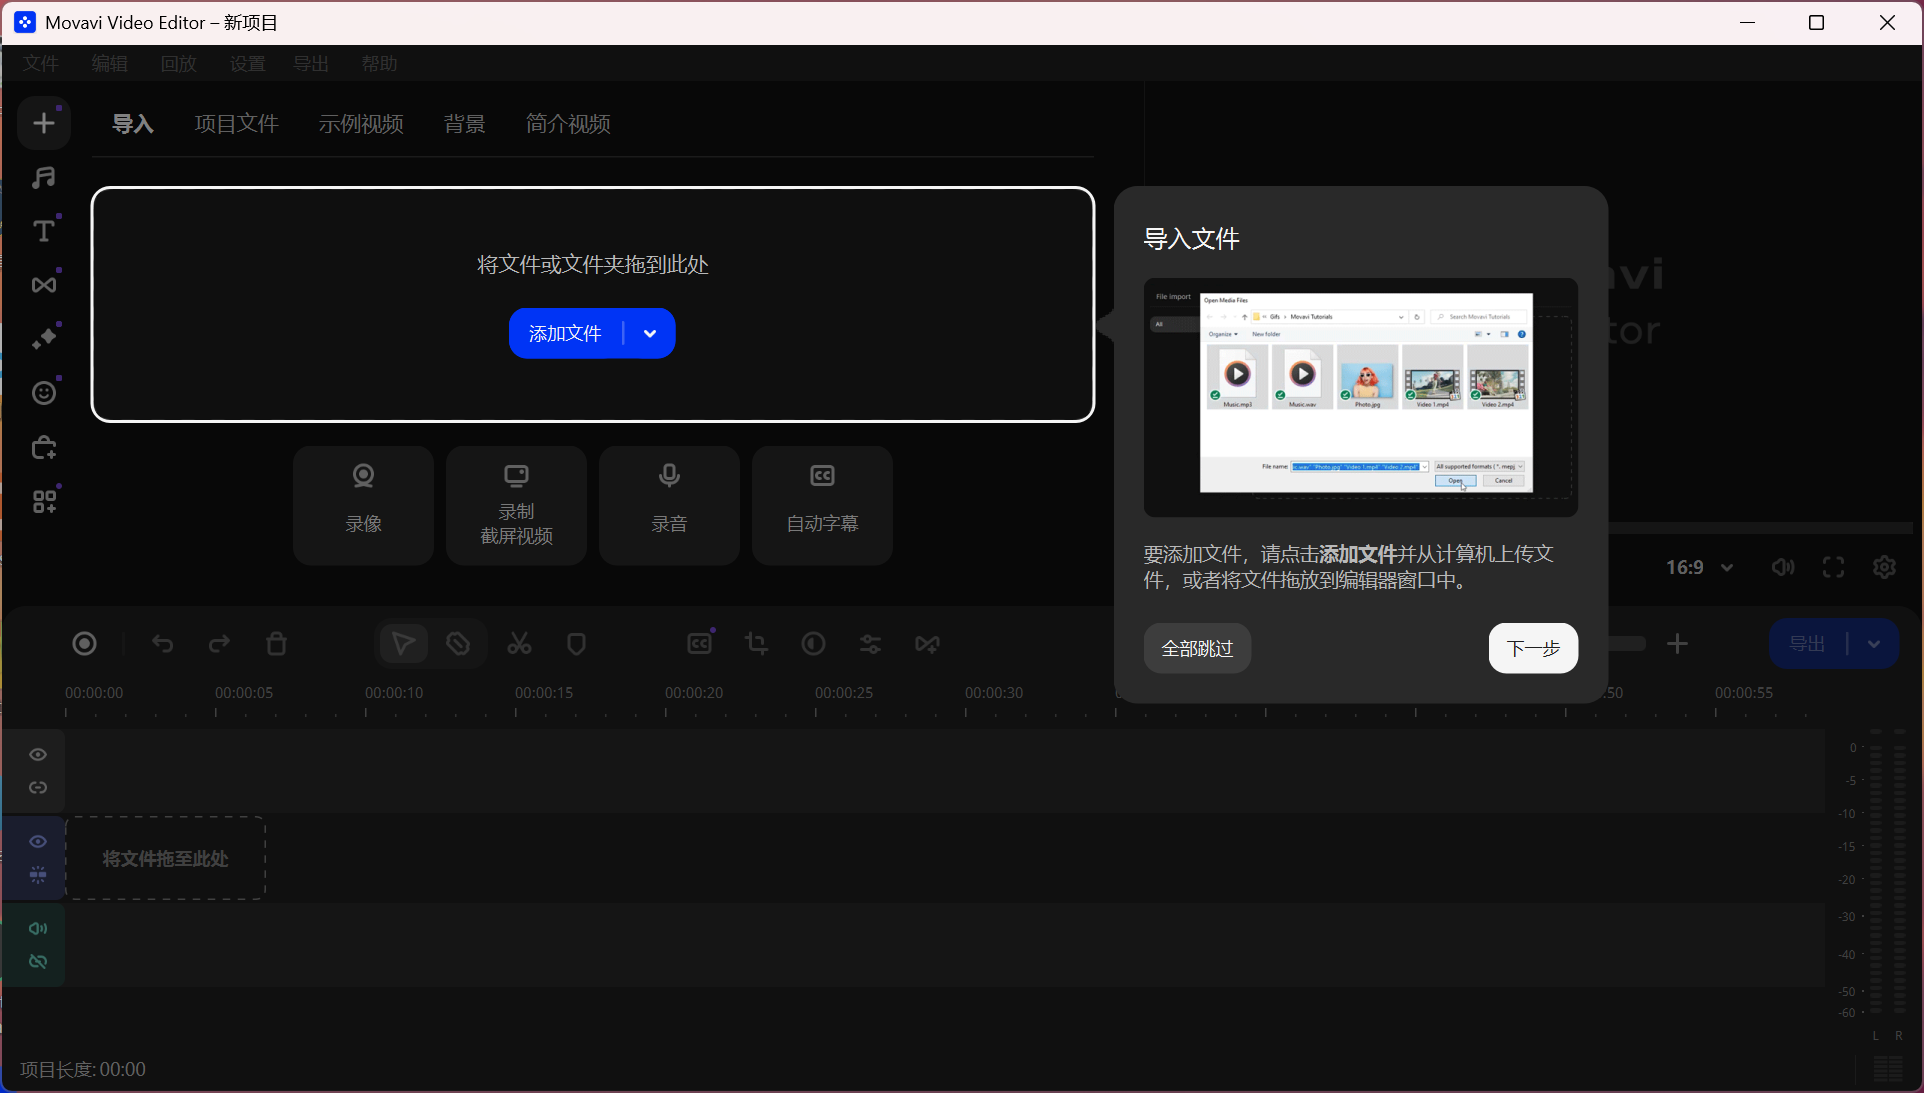Viewport: 1924px width, 1093px height.
Task: Click the timeline view toggle at bottom right
Action: pos(1888,1069)
